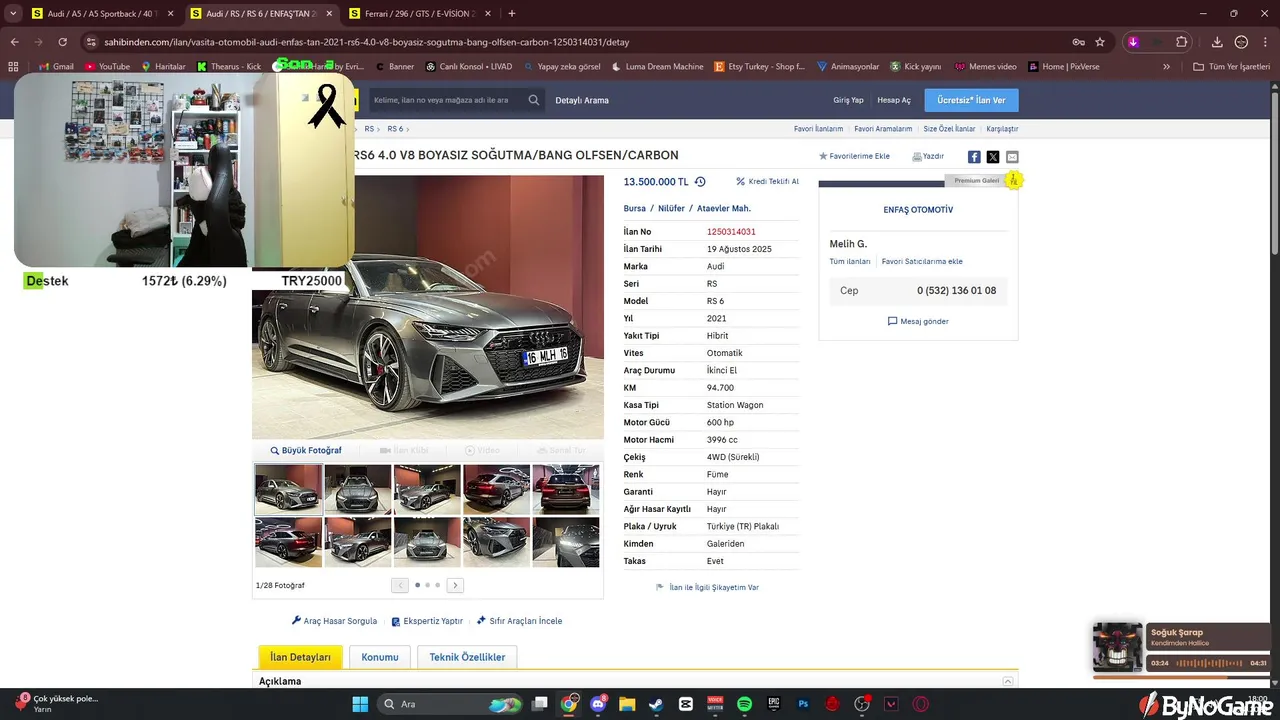Select the İlan Detayları tab
Viewport: 1280px width, 720px height.
click(300, 657)
